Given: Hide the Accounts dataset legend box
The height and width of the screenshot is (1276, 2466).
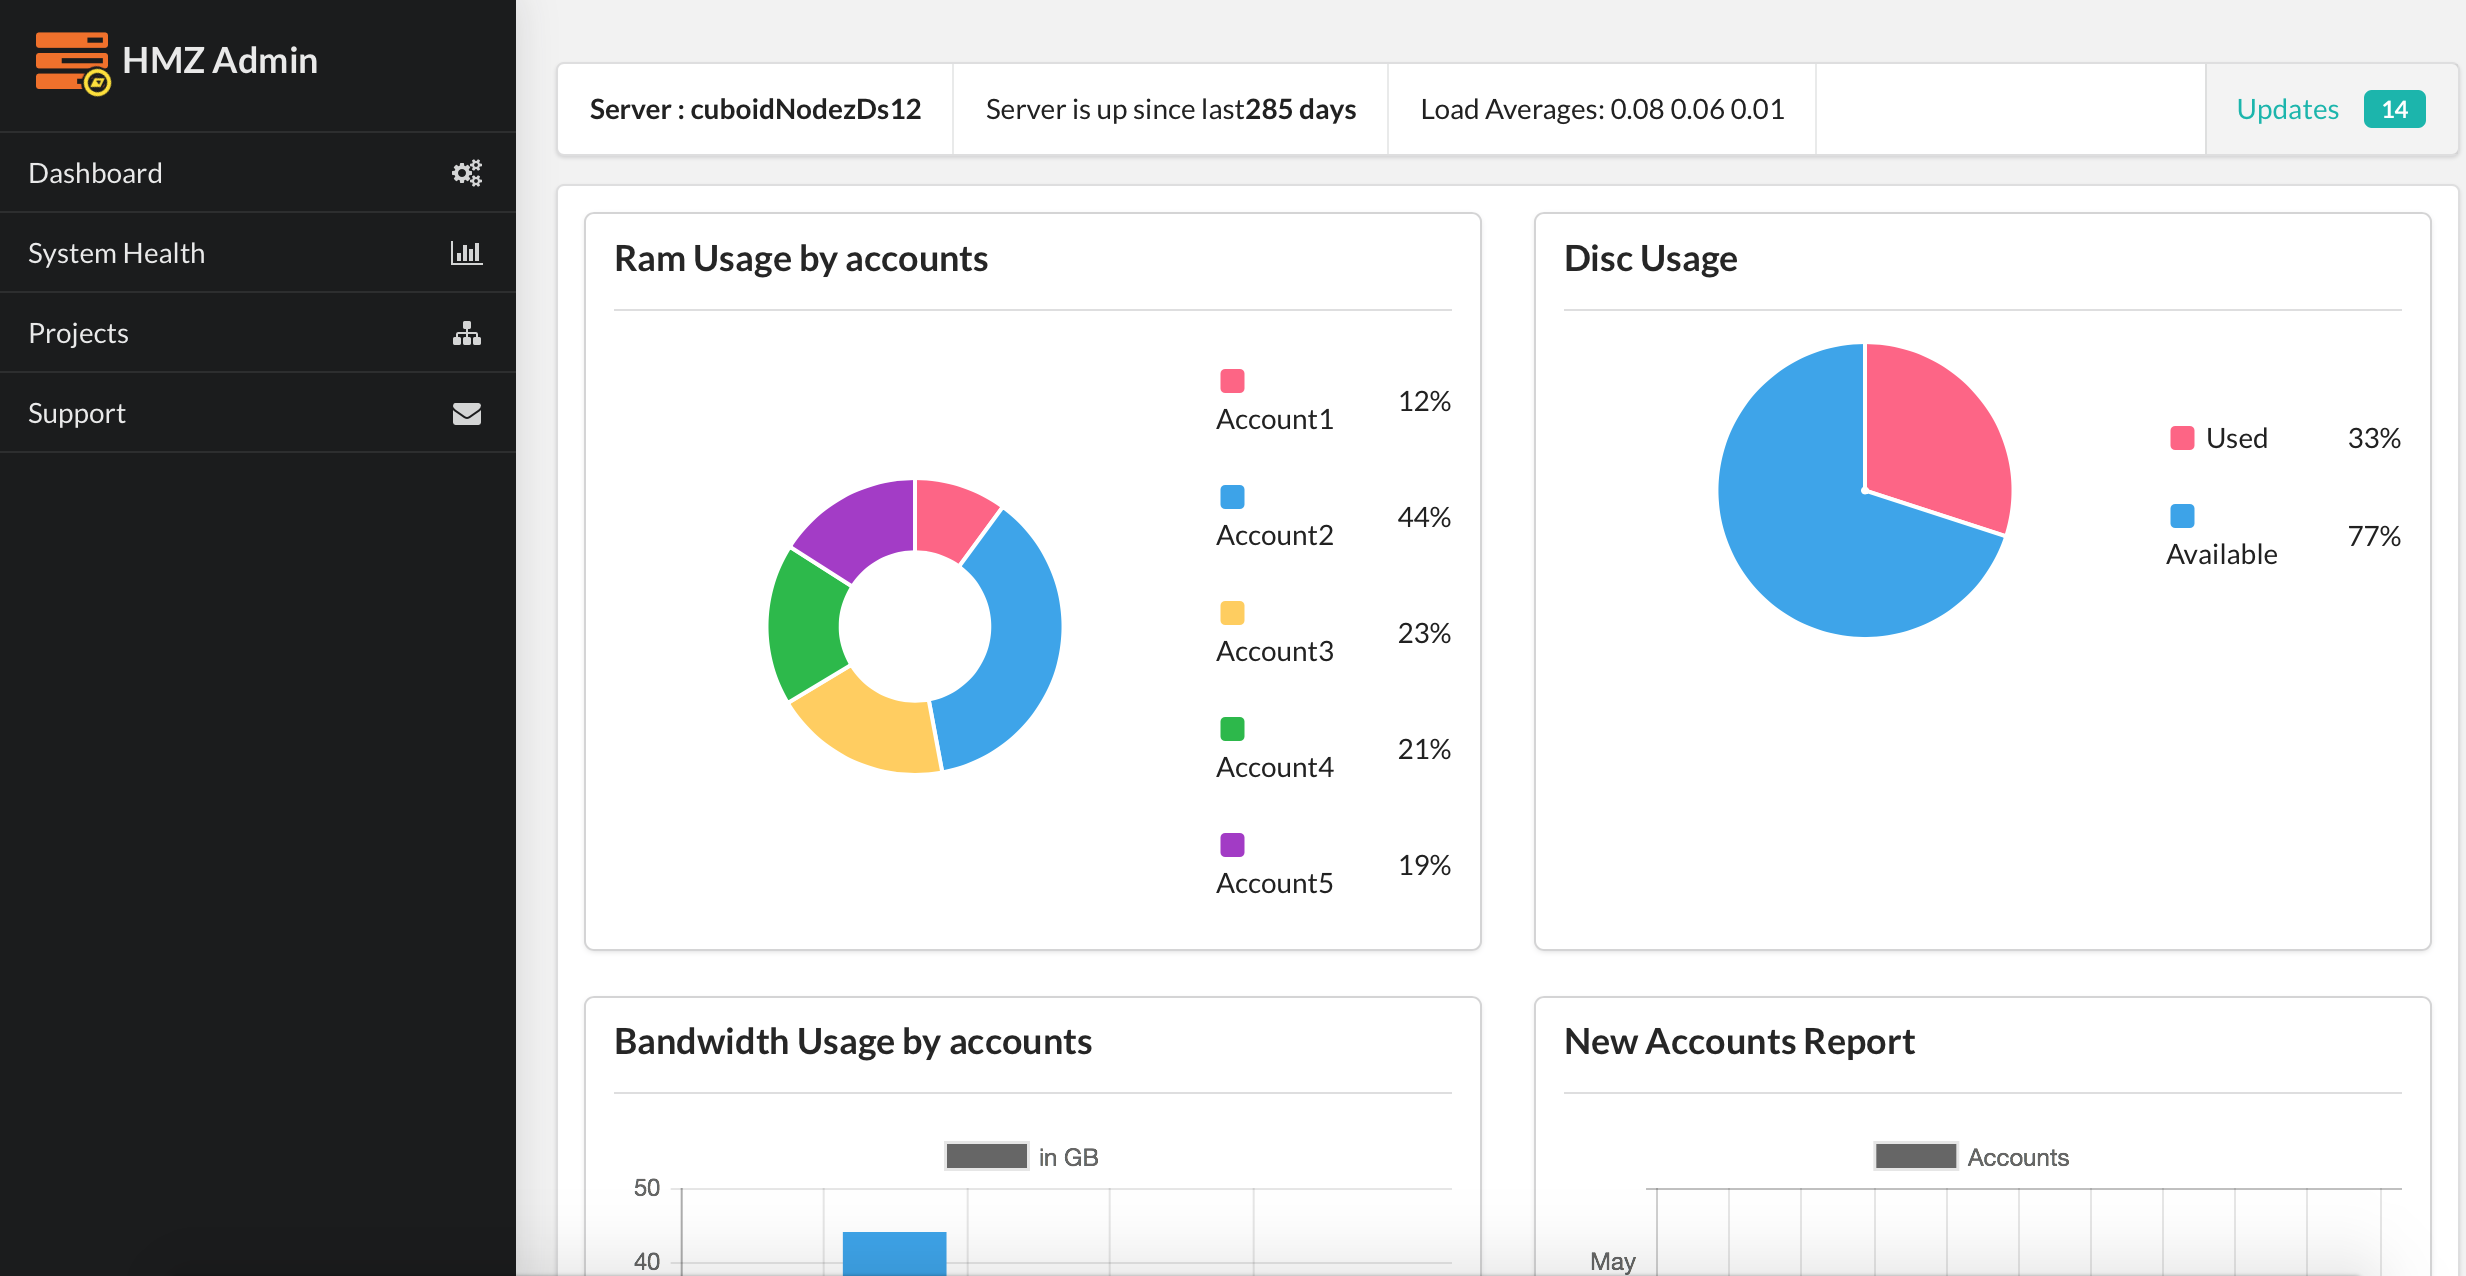Looking at the screenshot, I should coord(1915,1156).
